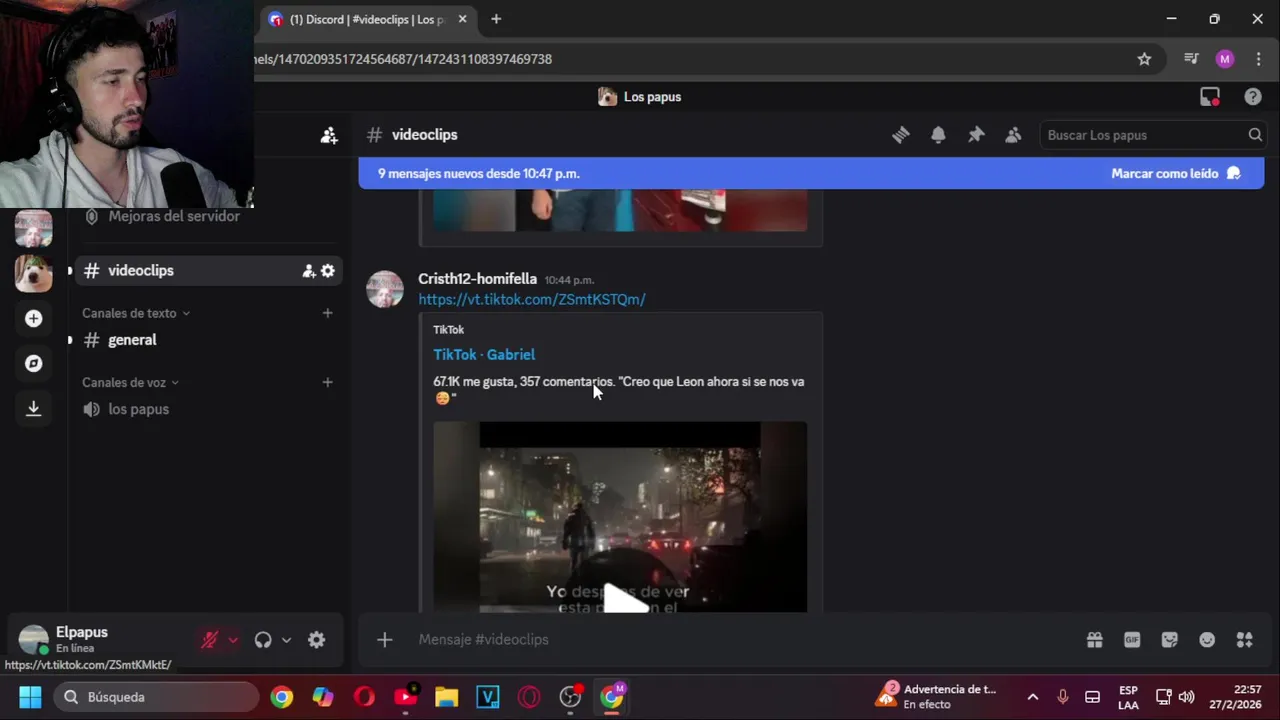Click the Chrome address bar URL
Screen dimensions: 1280x720
[690, 59]
